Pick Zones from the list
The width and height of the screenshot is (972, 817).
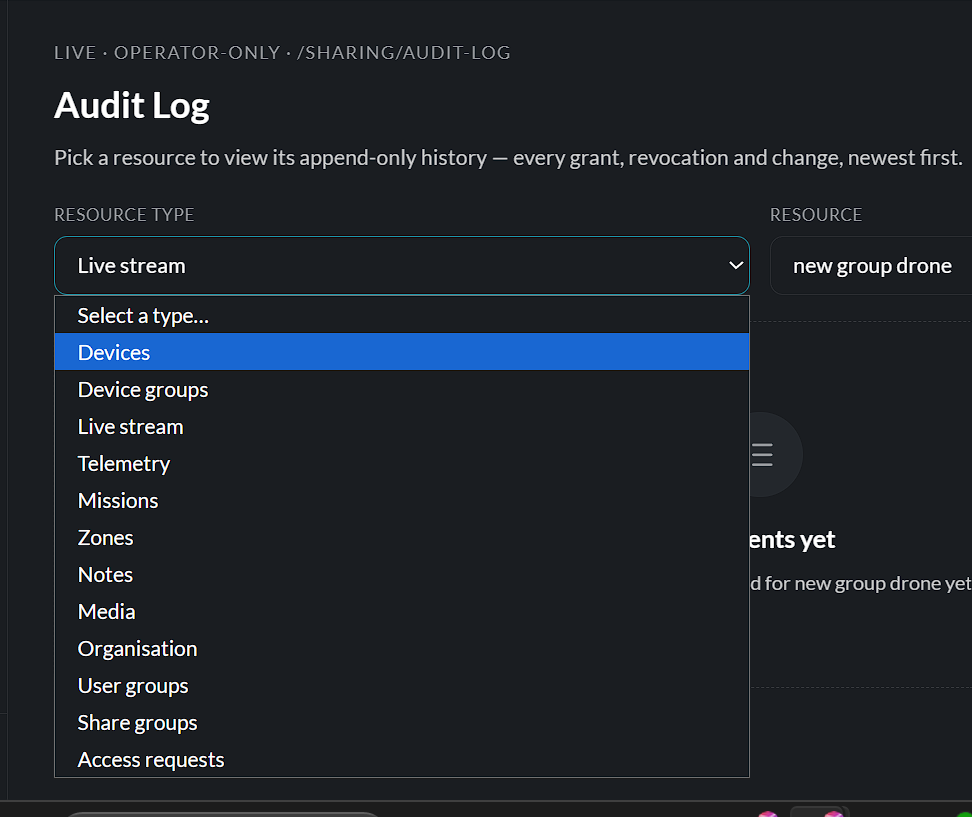pos(402,537)
